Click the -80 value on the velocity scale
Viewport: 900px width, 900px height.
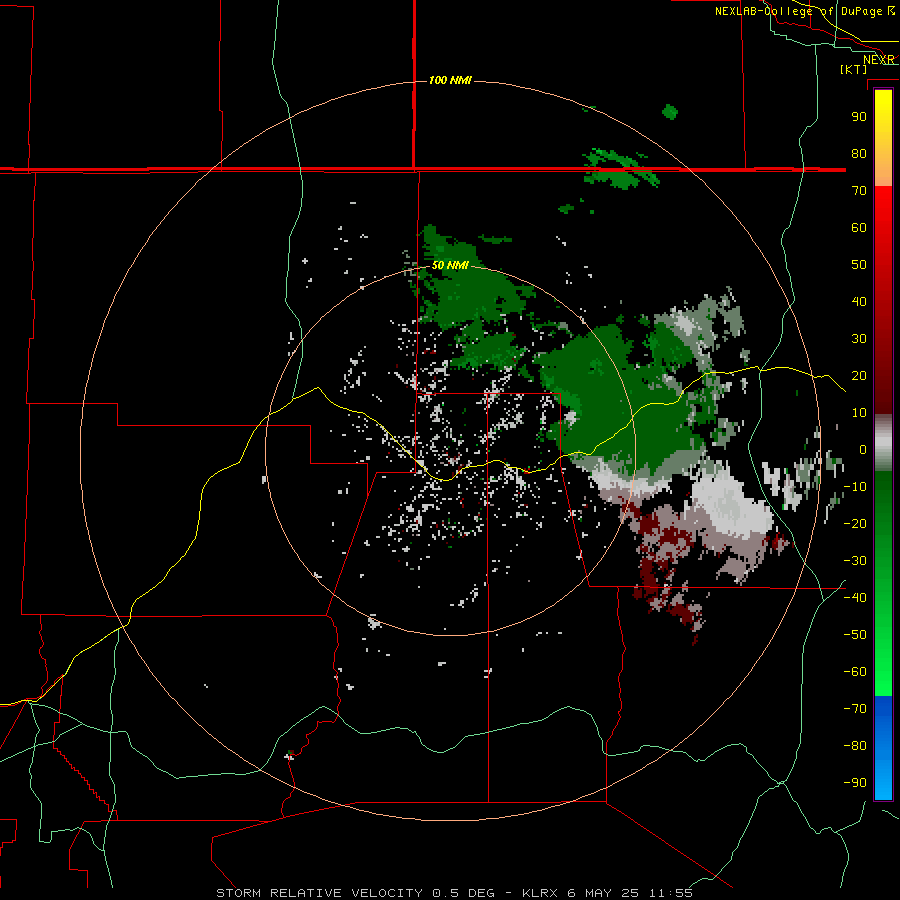855,746
